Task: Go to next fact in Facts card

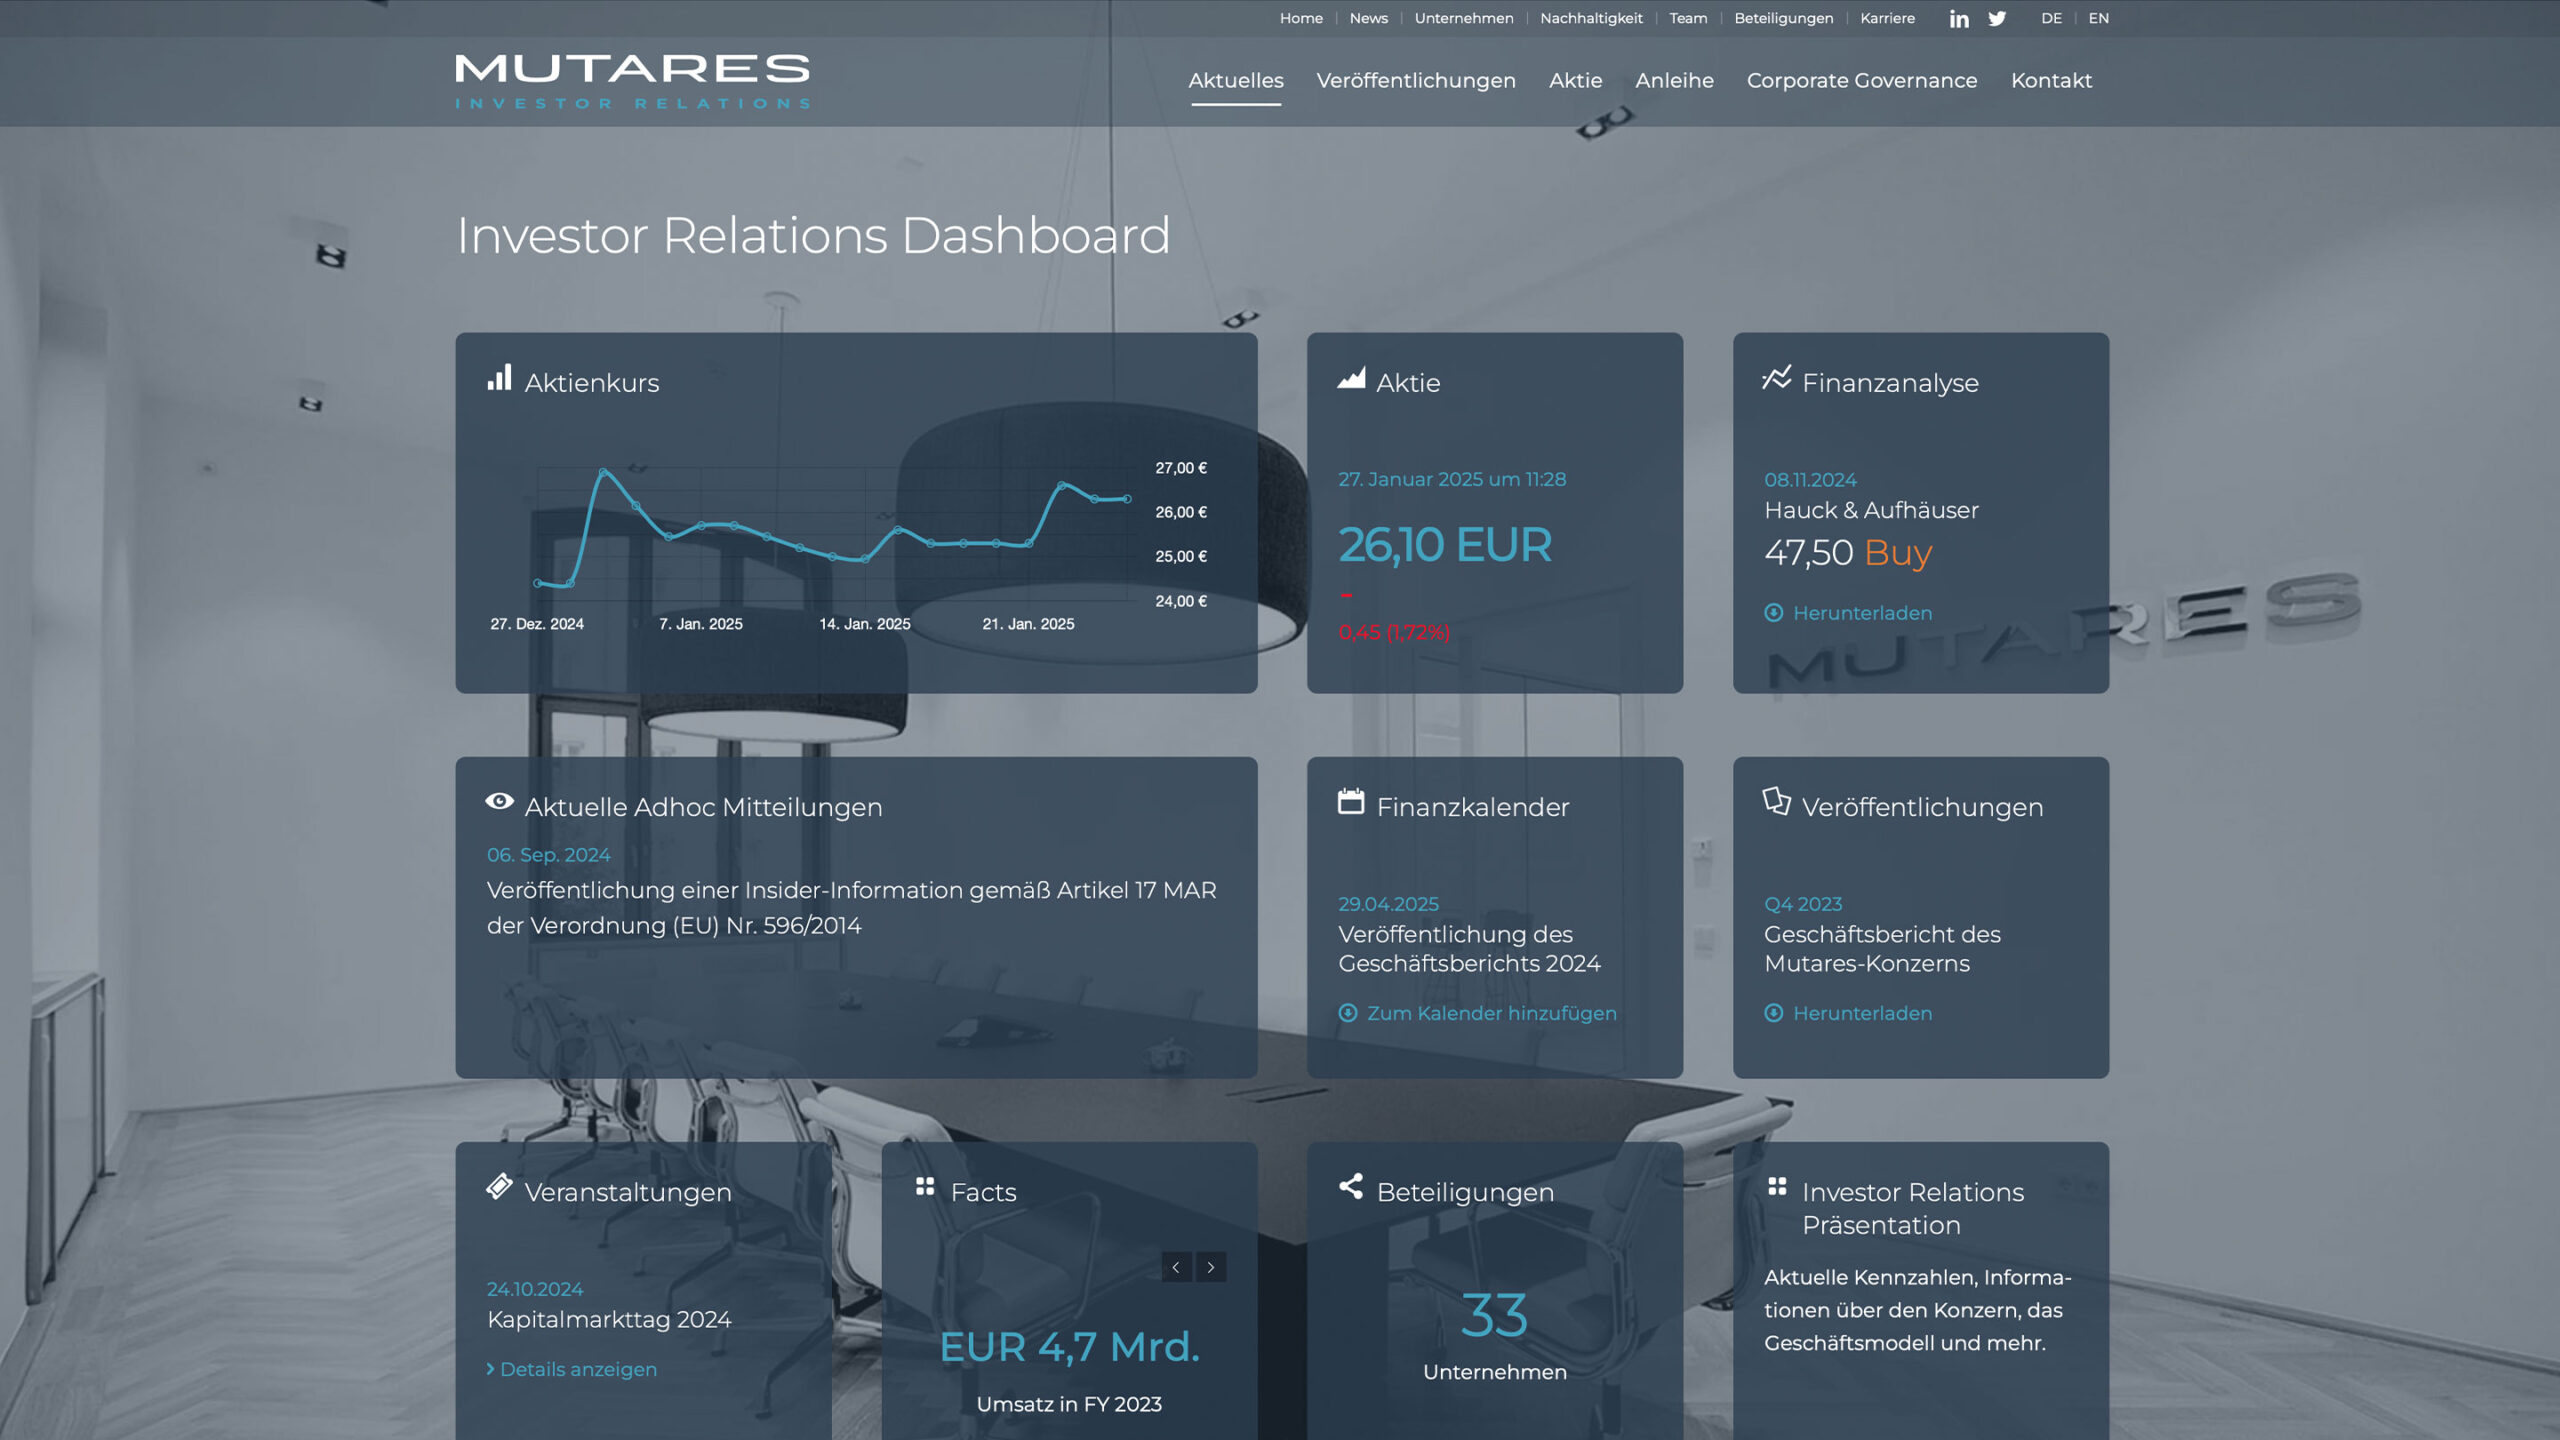Action: [x=1211, y=1267]
